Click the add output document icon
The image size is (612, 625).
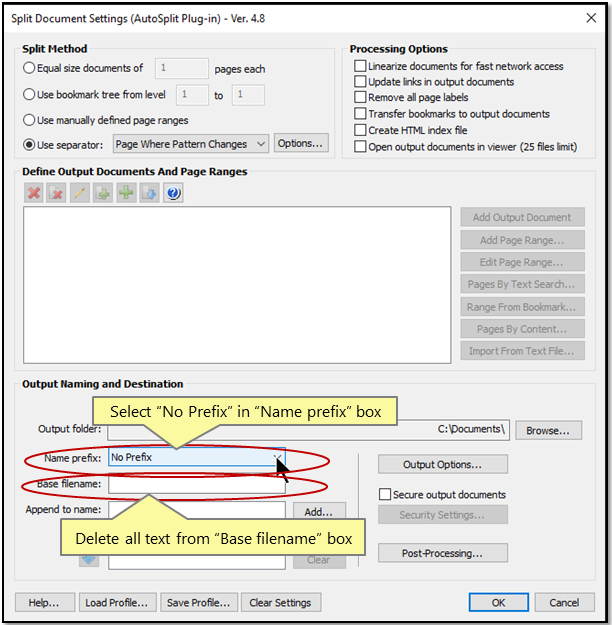tap(103, 193)
